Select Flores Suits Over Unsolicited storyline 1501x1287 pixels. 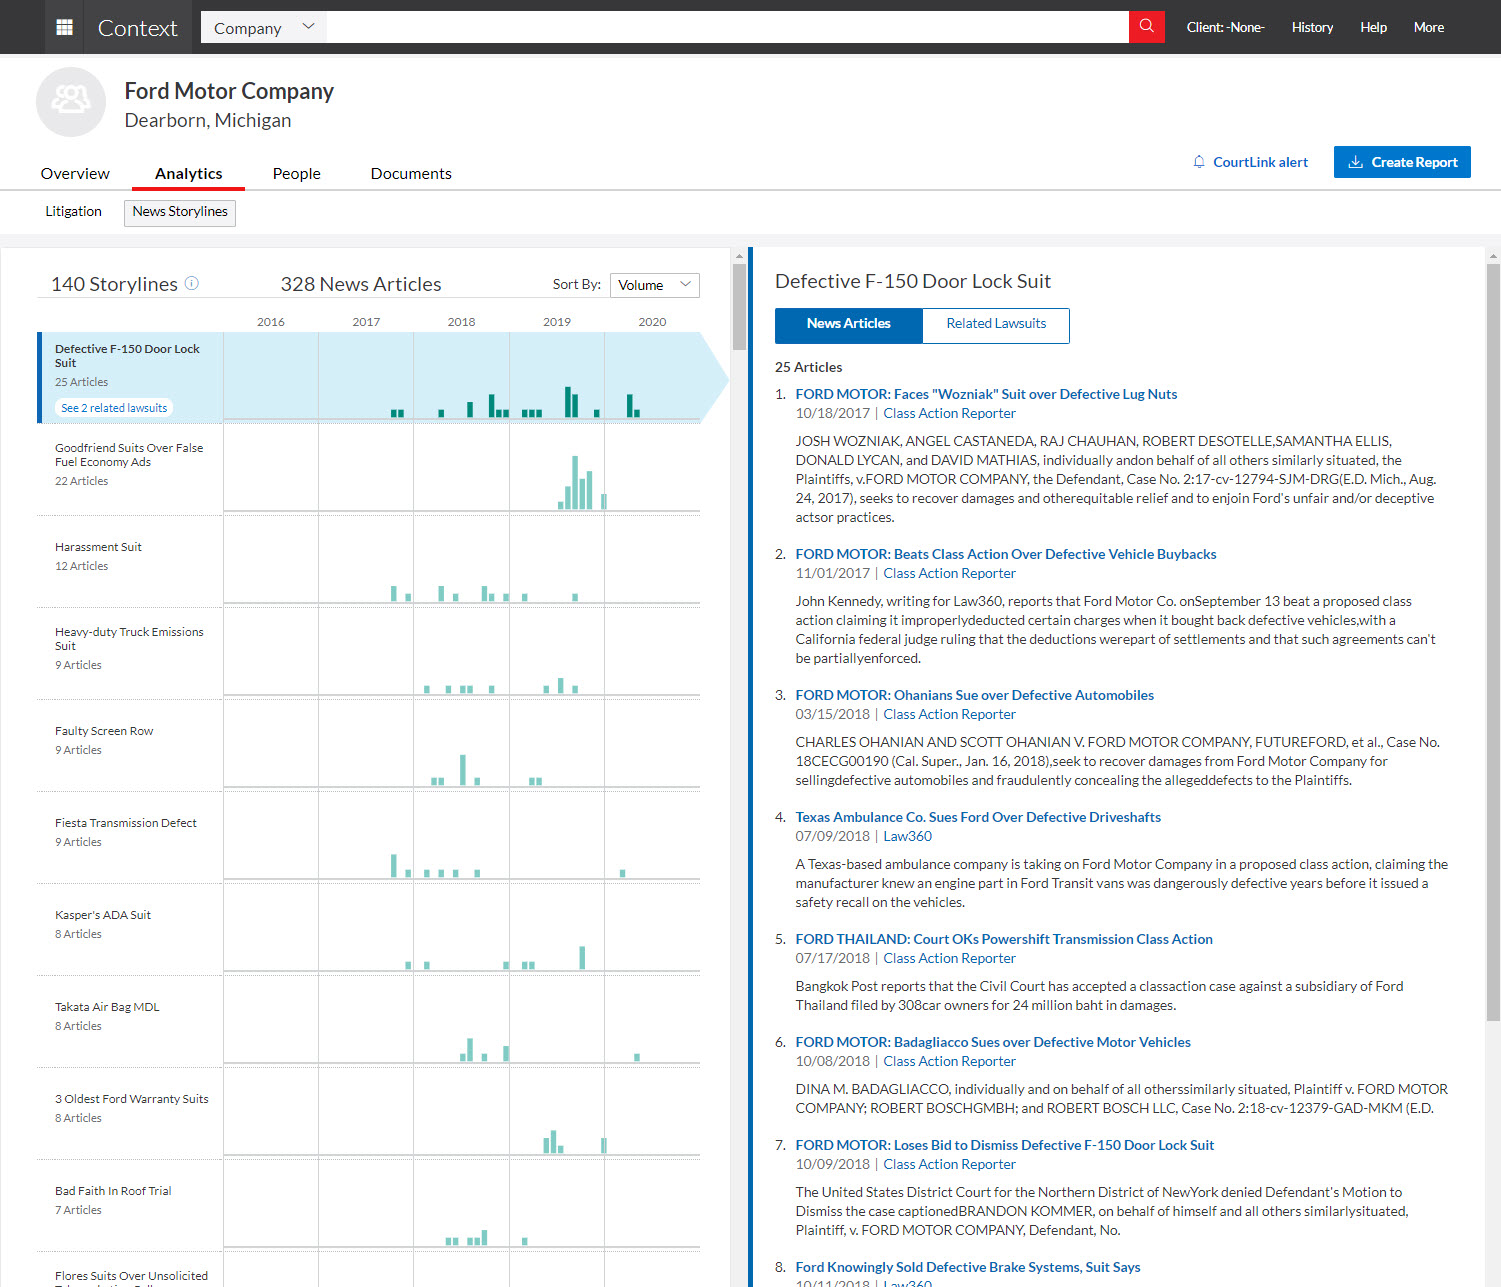(131, 1276)
